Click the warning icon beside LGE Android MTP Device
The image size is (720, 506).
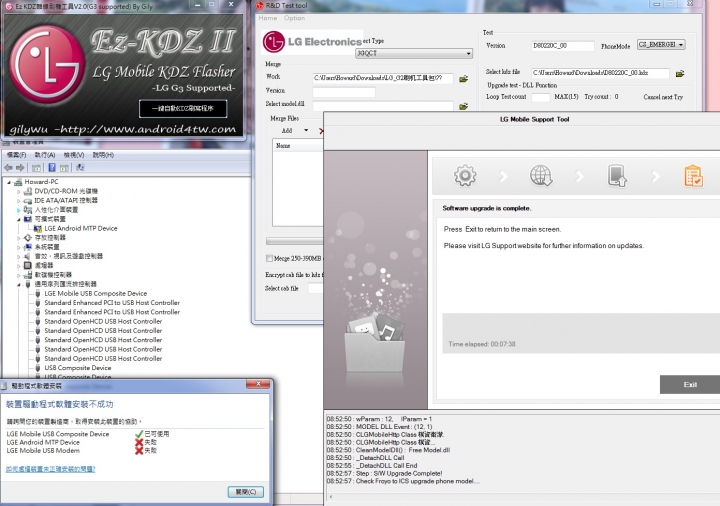point(38,228)
